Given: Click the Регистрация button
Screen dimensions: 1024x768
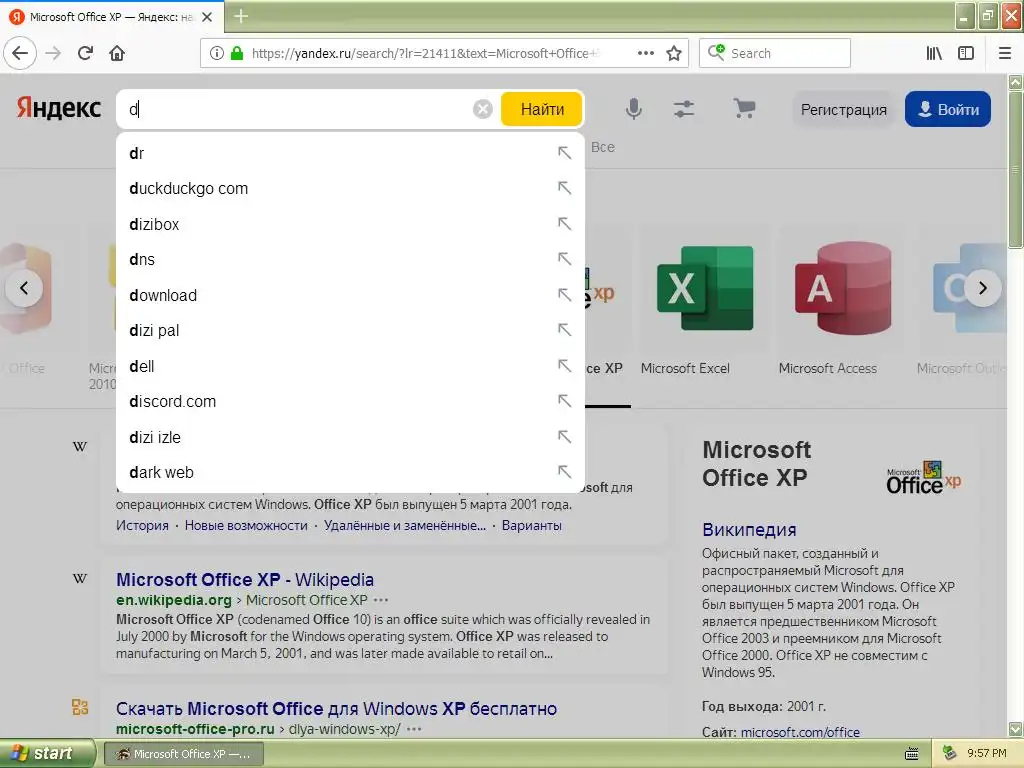Looking at the screenshot, I should [x=844, y=109].
